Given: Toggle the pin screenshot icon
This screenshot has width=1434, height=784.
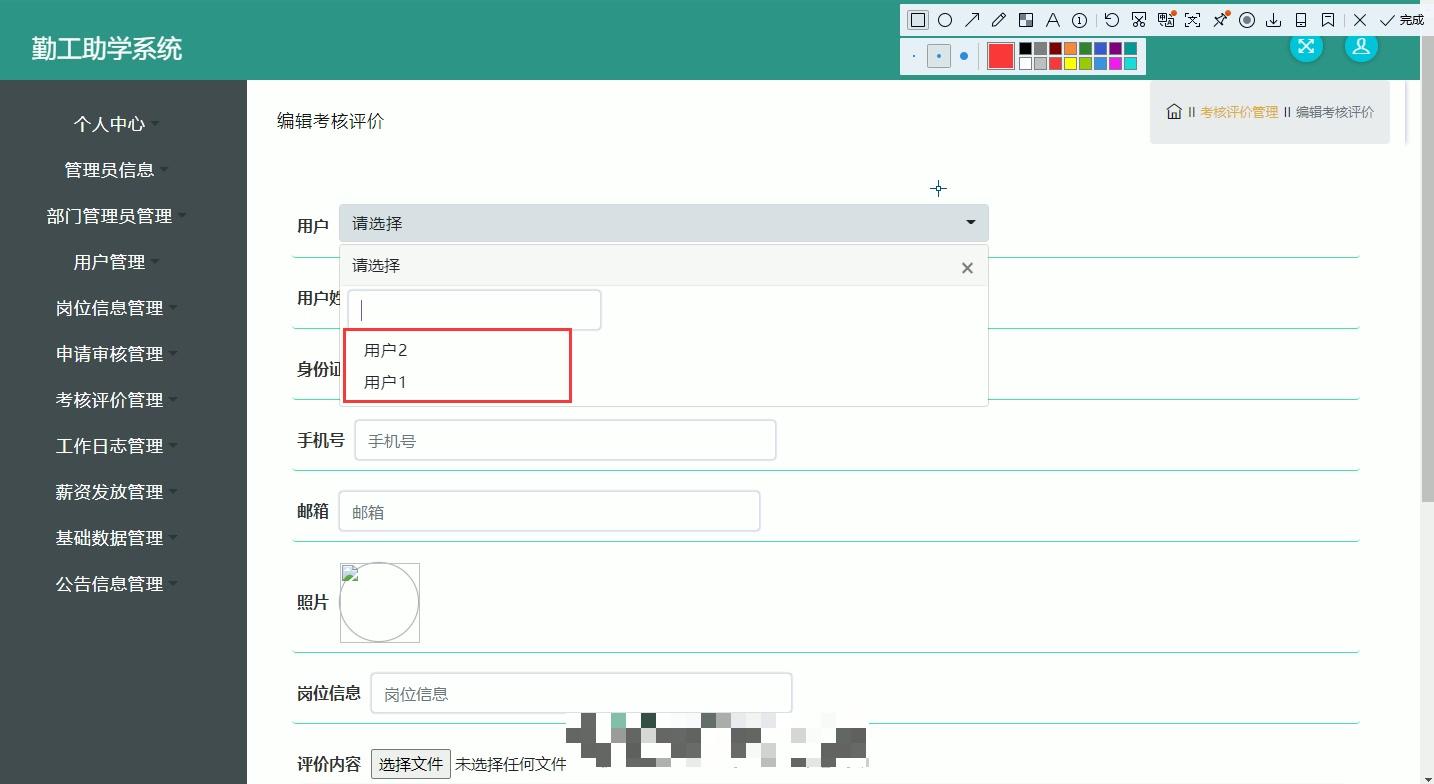Looking at the screenshot, I should (x=1219, y=19).
